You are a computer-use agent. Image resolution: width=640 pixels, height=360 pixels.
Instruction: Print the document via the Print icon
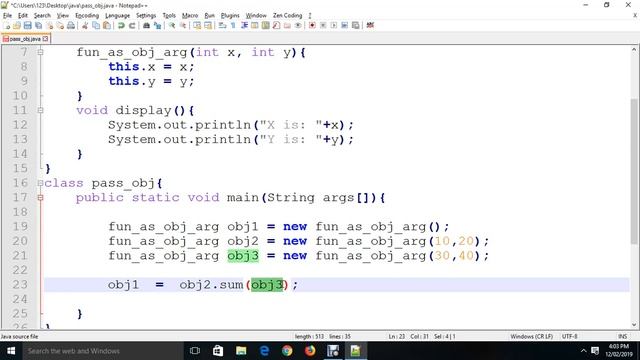pyautogui.click(x=71, y=25)
